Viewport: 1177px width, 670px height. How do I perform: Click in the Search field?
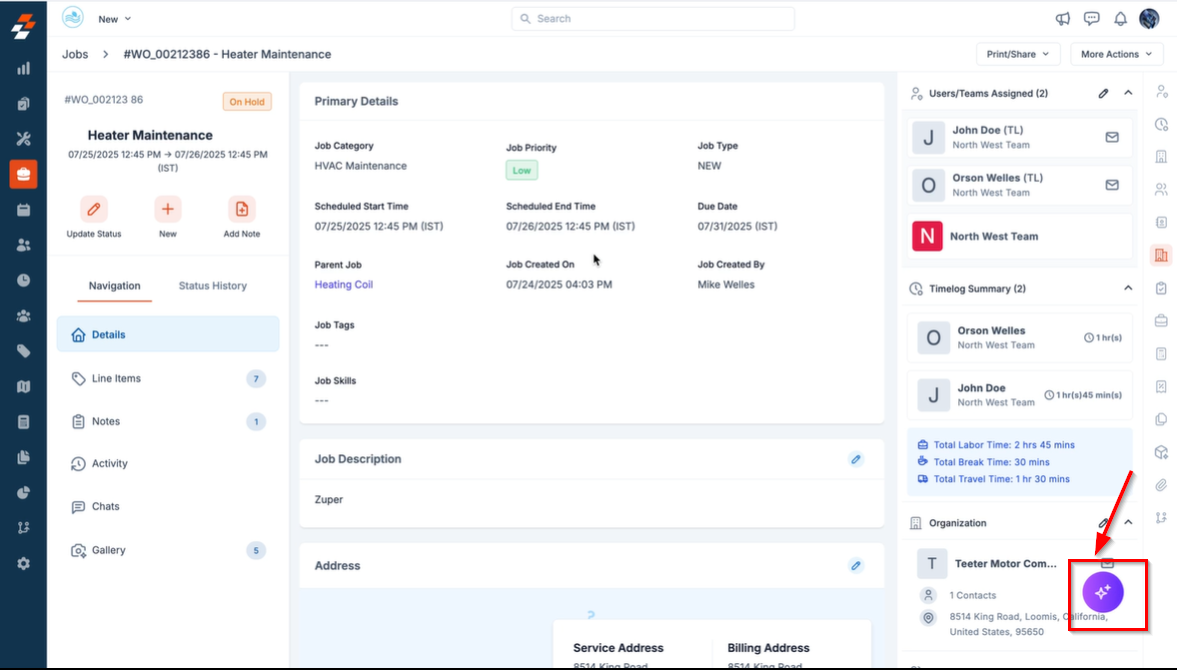coord(653,19)
